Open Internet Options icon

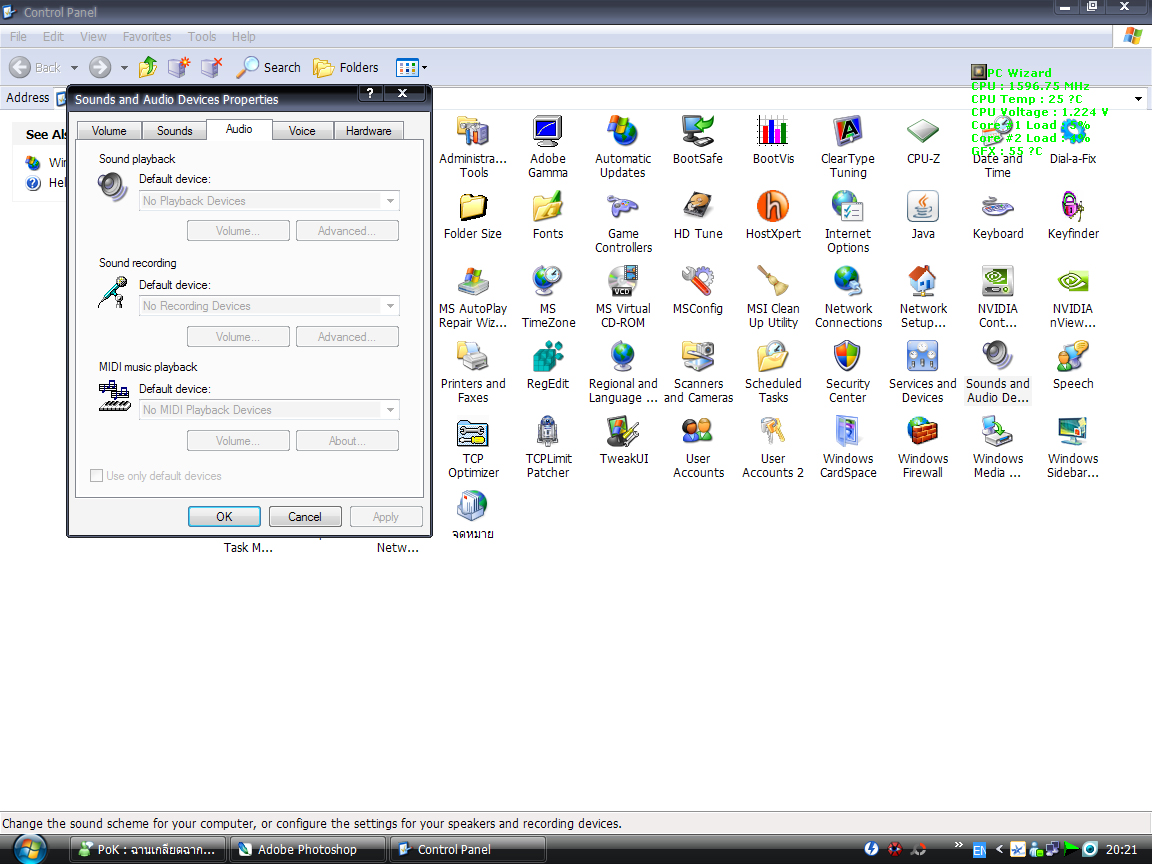point(848,221)
